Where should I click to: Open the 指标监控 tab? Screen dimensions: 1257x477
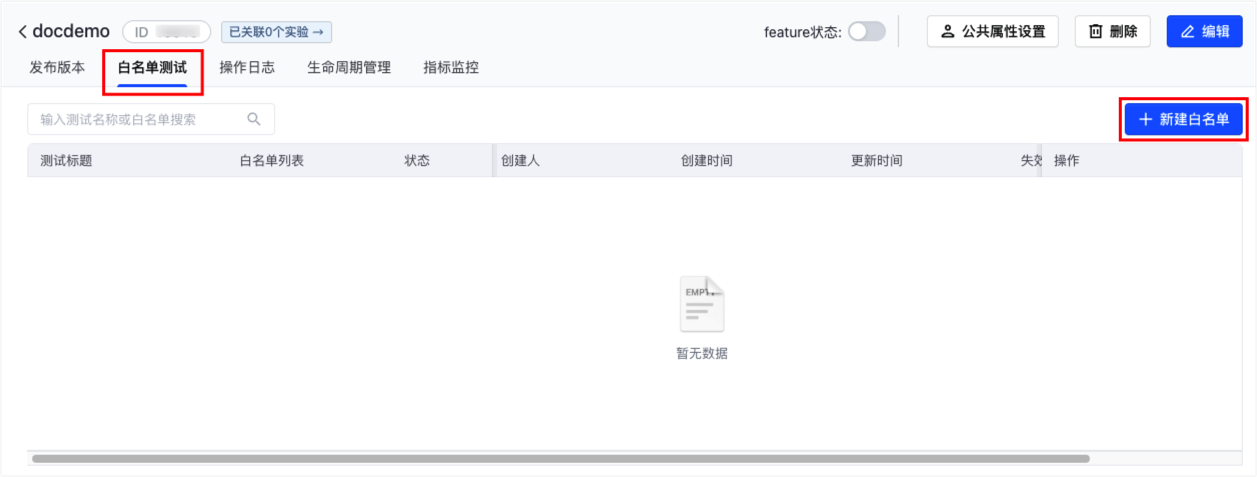[x=451, y=68]
